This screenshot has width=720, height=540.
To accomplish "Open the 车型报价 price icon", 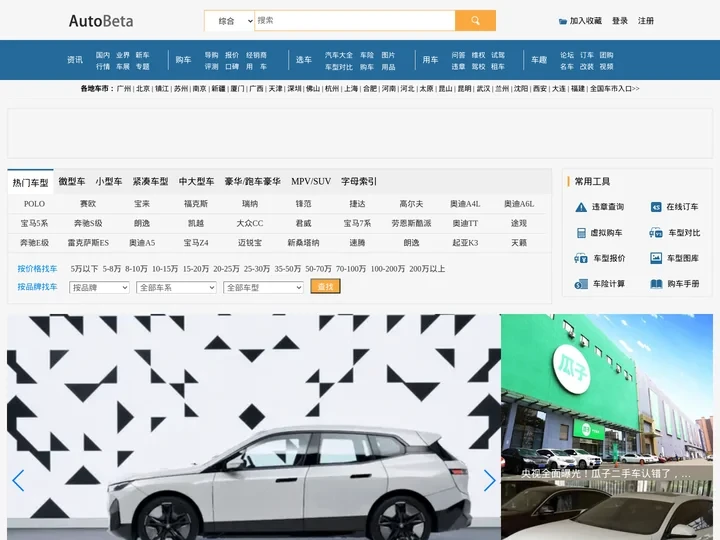I will [581, 258].
